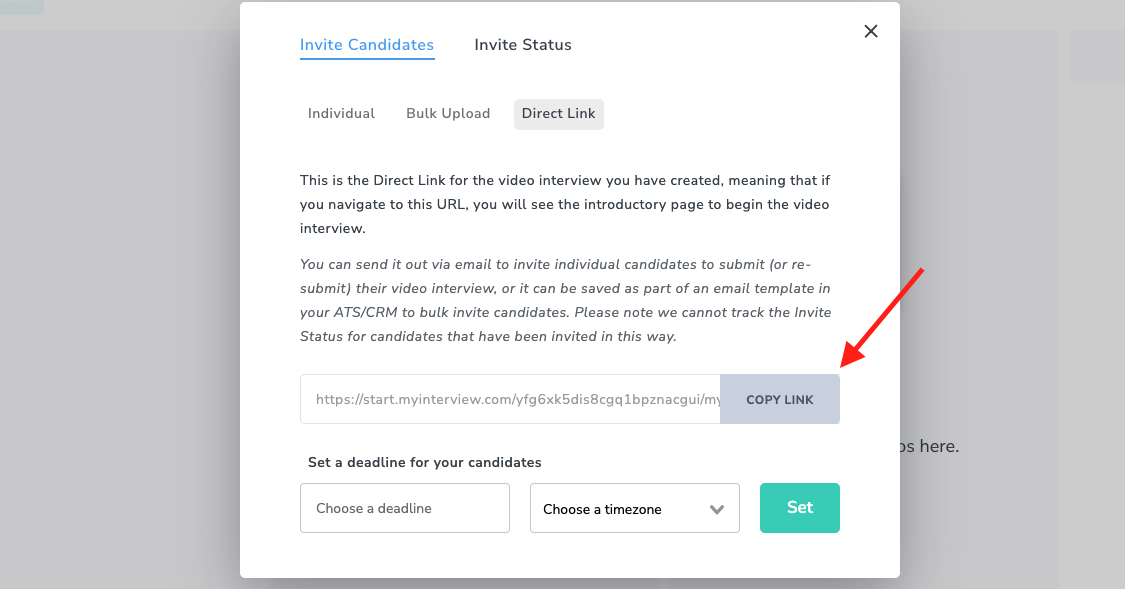Click the 'Set a deadline for your candidates' label
1125x589 pixels.
425,463
